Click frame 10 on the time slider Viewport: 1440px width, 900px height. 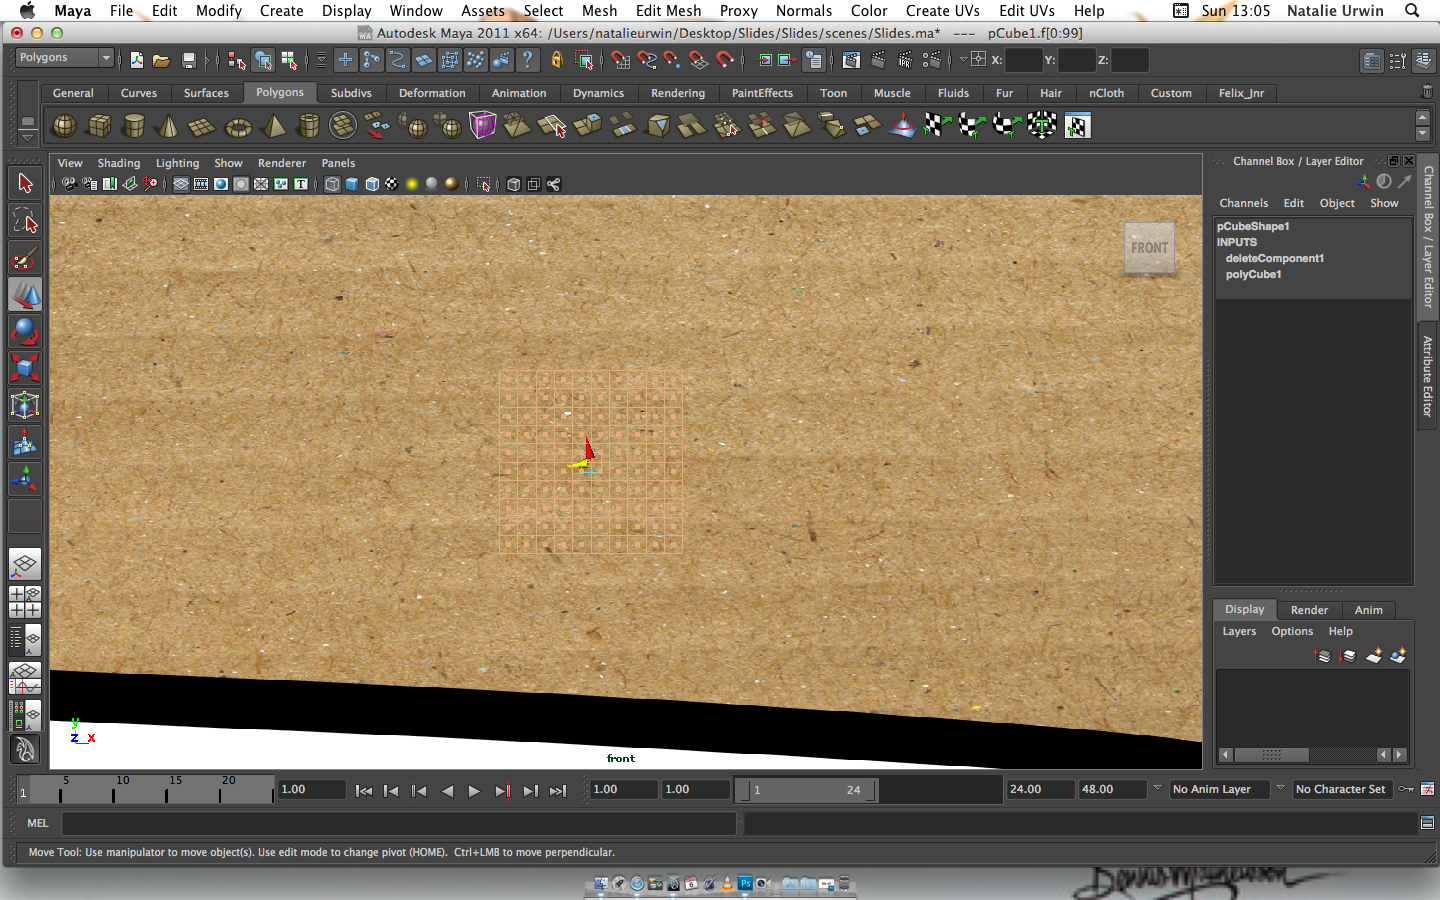120,791
